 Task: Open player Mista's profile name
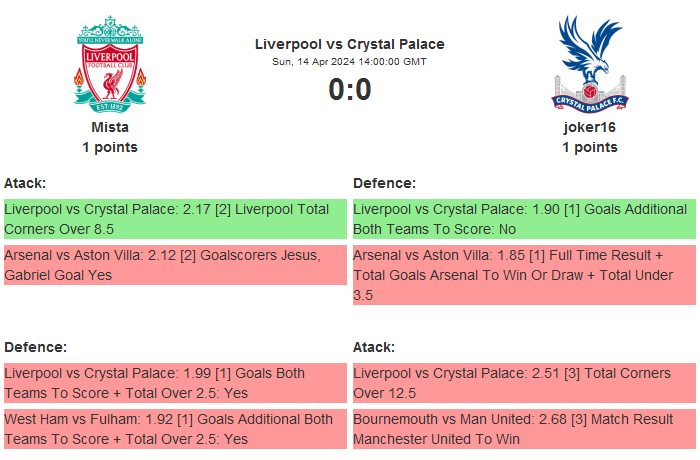110,127
